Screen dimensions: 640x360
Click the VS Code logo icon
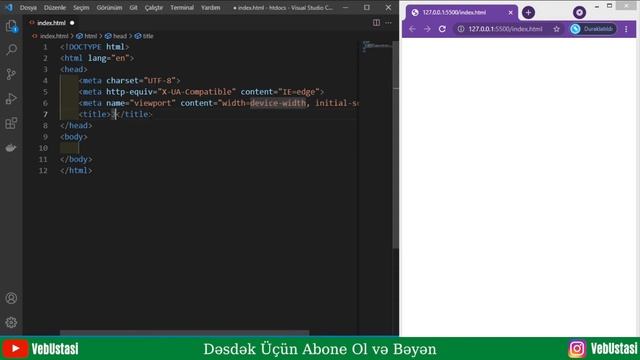pyautogui.click(x=9, y=7)
